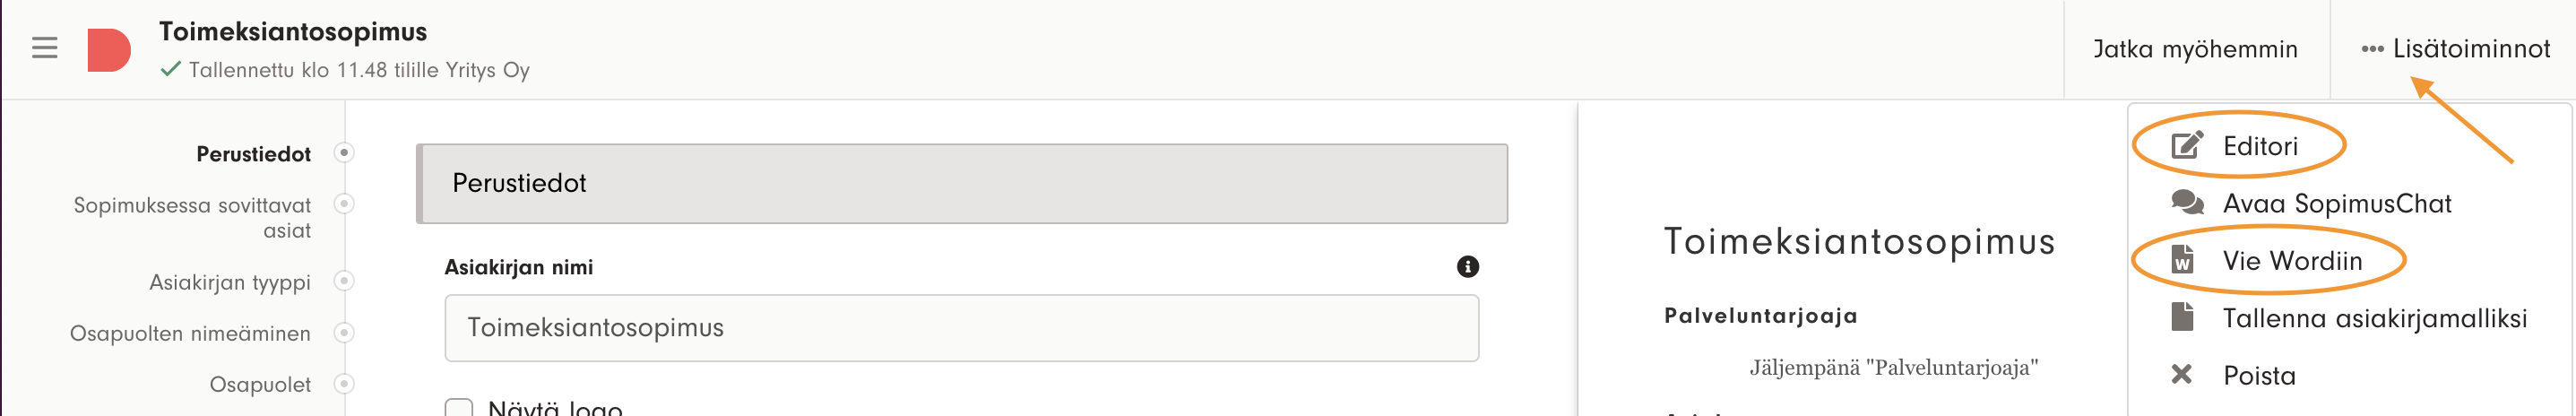Collapse the Perustiedot section header

[x=962, y=183]
